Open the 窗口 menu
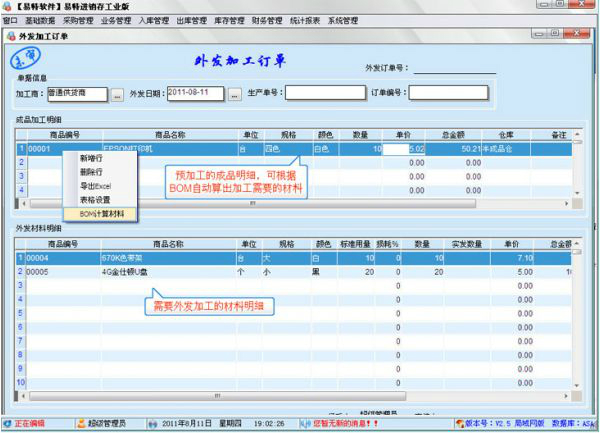This screenshot has width=600, height=433. pos(10,21)
